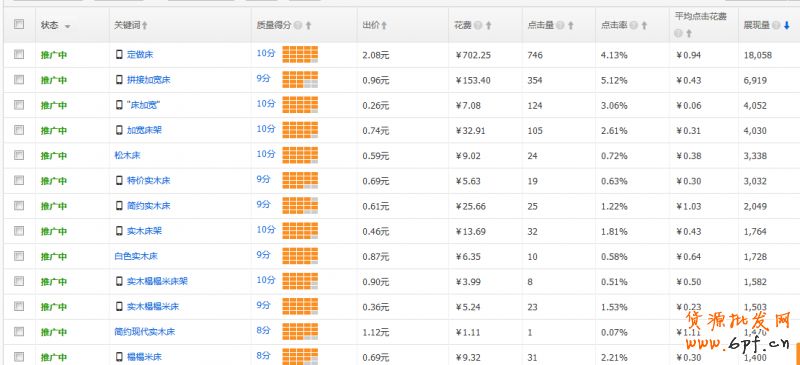
Task: Click blue sort arrow on 展现量
Action: point(787,25)
